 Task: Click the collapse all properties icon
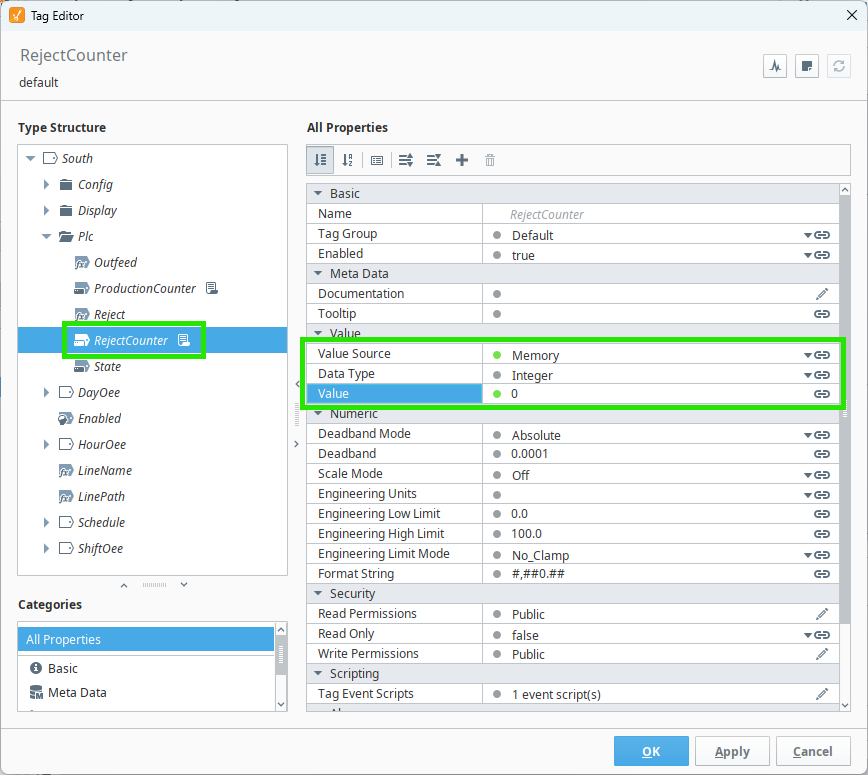(434, 160)
